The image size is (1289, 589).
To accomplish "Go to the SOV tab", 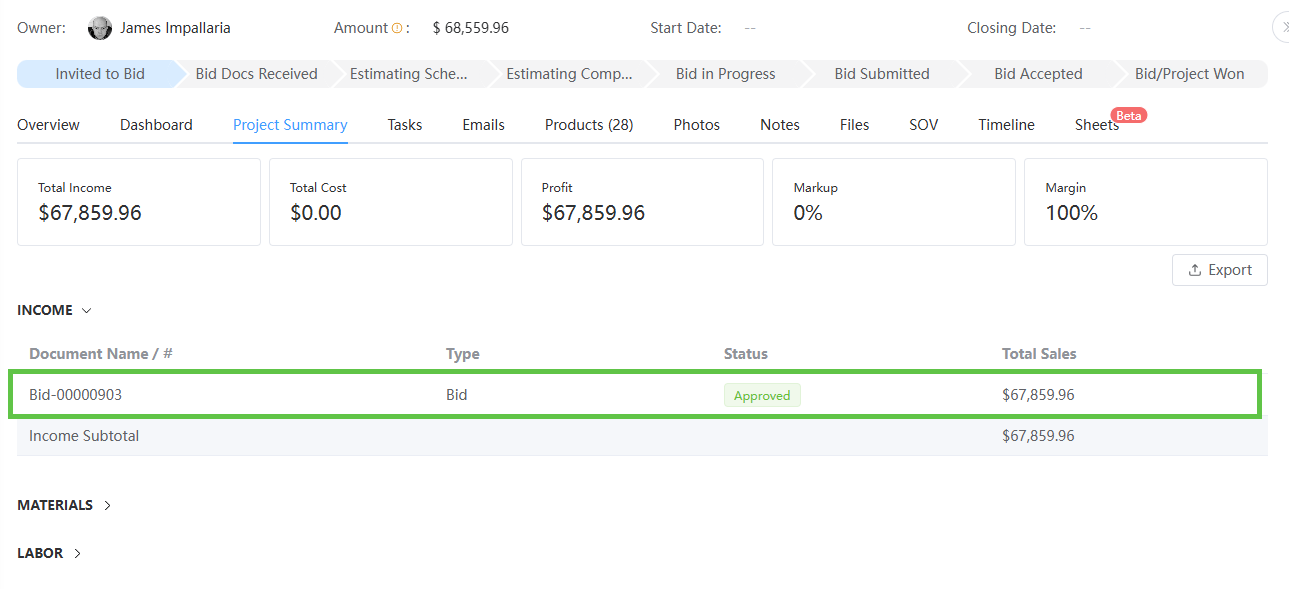I will point(923,125).
